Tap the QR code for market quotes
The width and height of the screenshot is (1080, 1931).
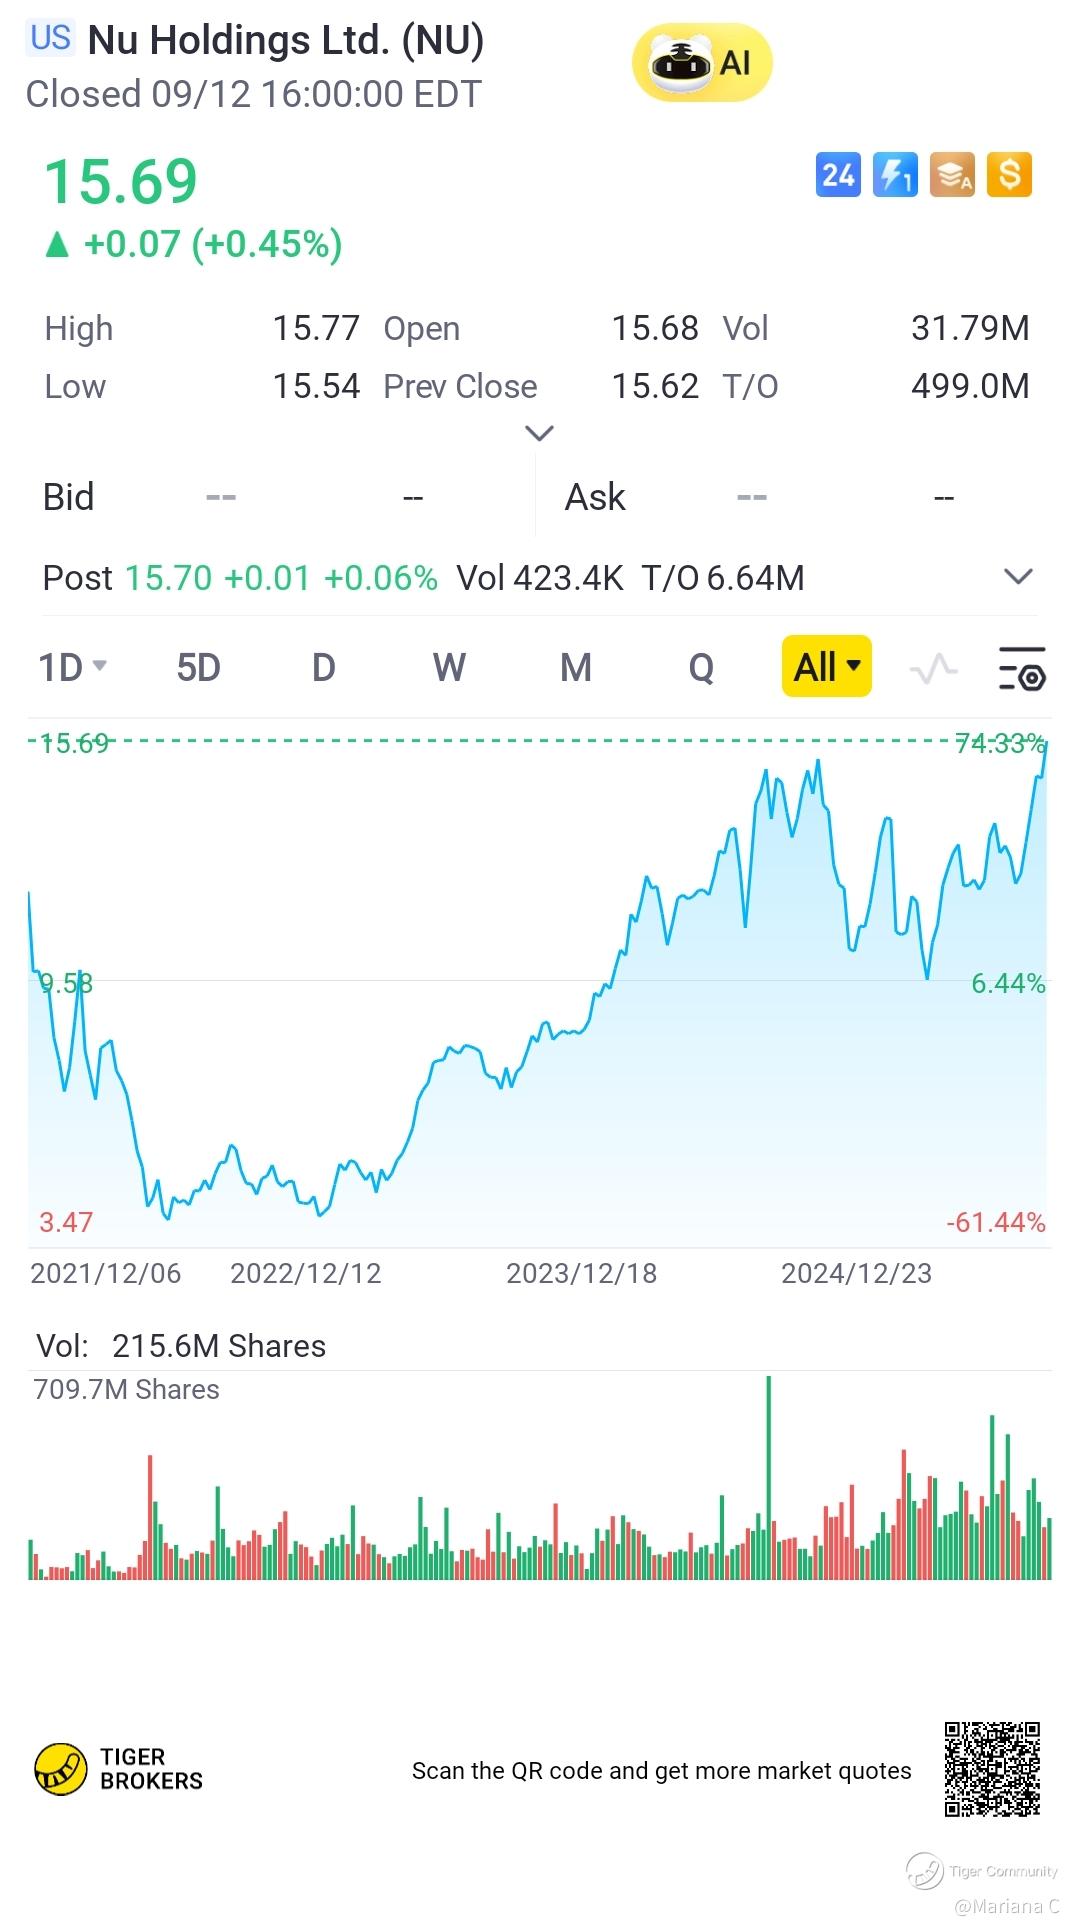click(x=992, y=1769)
